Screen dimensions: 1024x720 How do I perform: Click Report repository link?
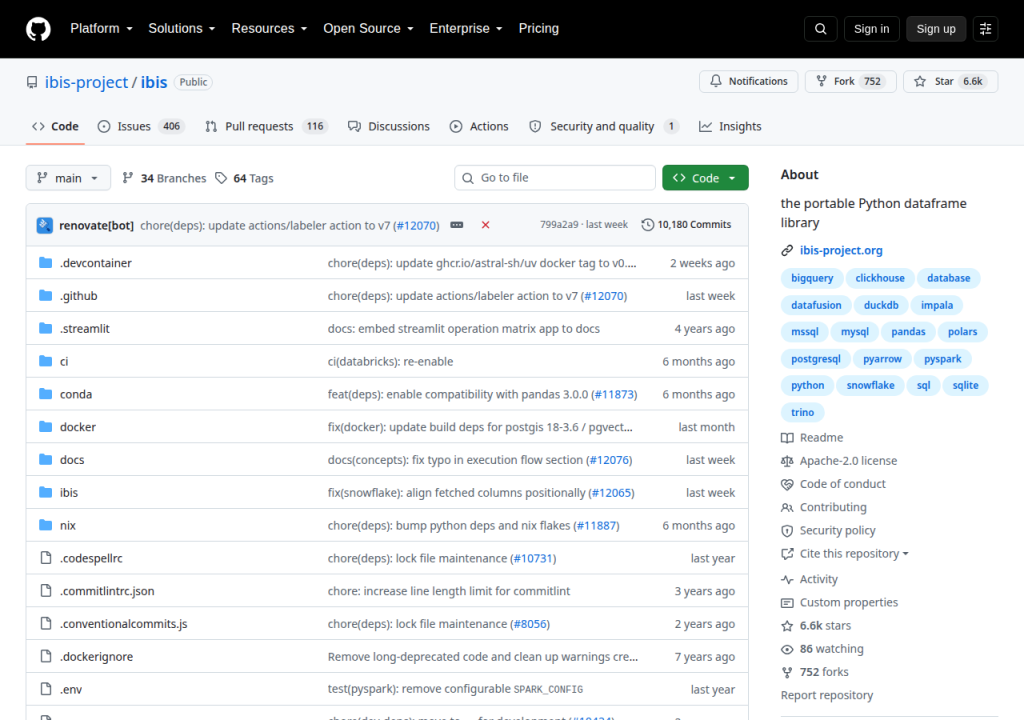click(x=826, y=695)
